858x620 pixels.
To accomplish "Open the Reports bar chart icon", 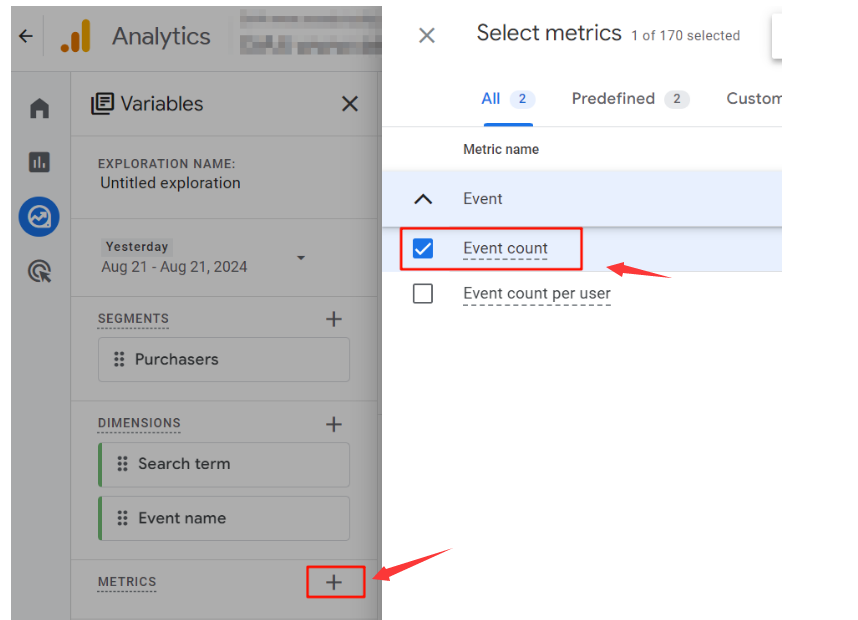I will tap(40, 162).
